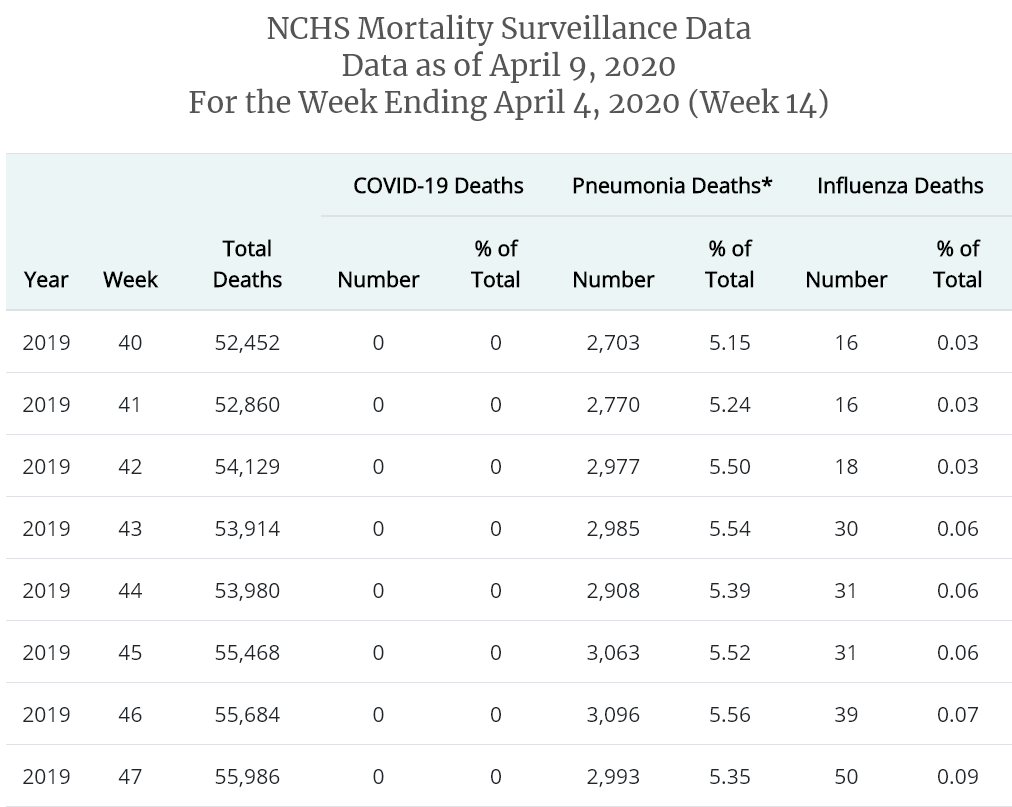Select the Pneumonia Deaths* group header
This screenshot has width=1012, height=807.
point(672,185)
